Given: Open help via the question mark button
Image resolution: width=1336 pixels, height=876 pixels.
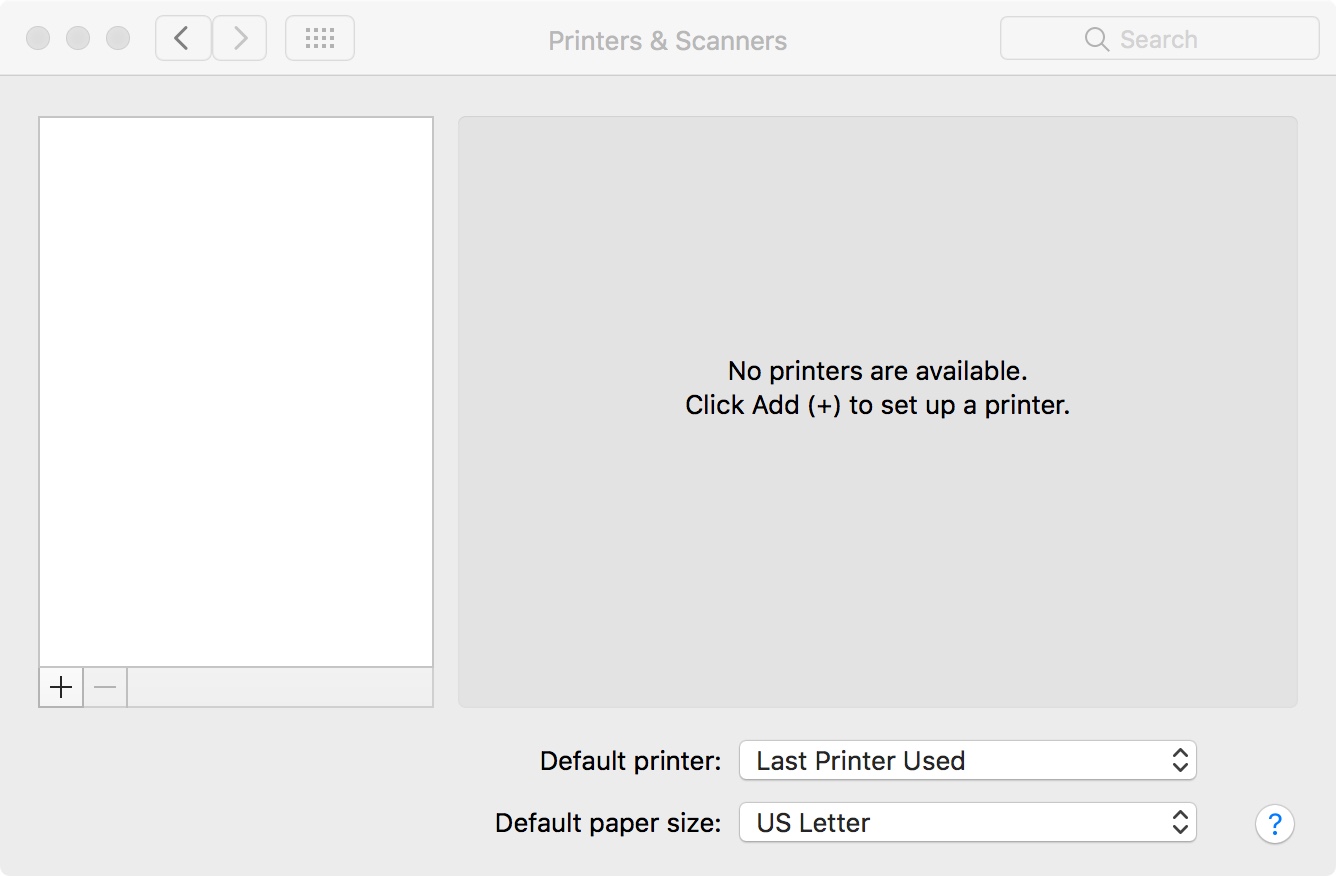Looking at the screenshot, I should [x=1274, y=823].
